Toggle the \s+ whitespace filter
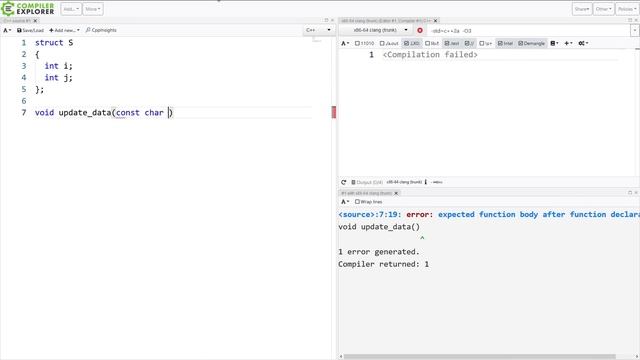The width and height of the screenshot is (640, 360). pos(485,43)
